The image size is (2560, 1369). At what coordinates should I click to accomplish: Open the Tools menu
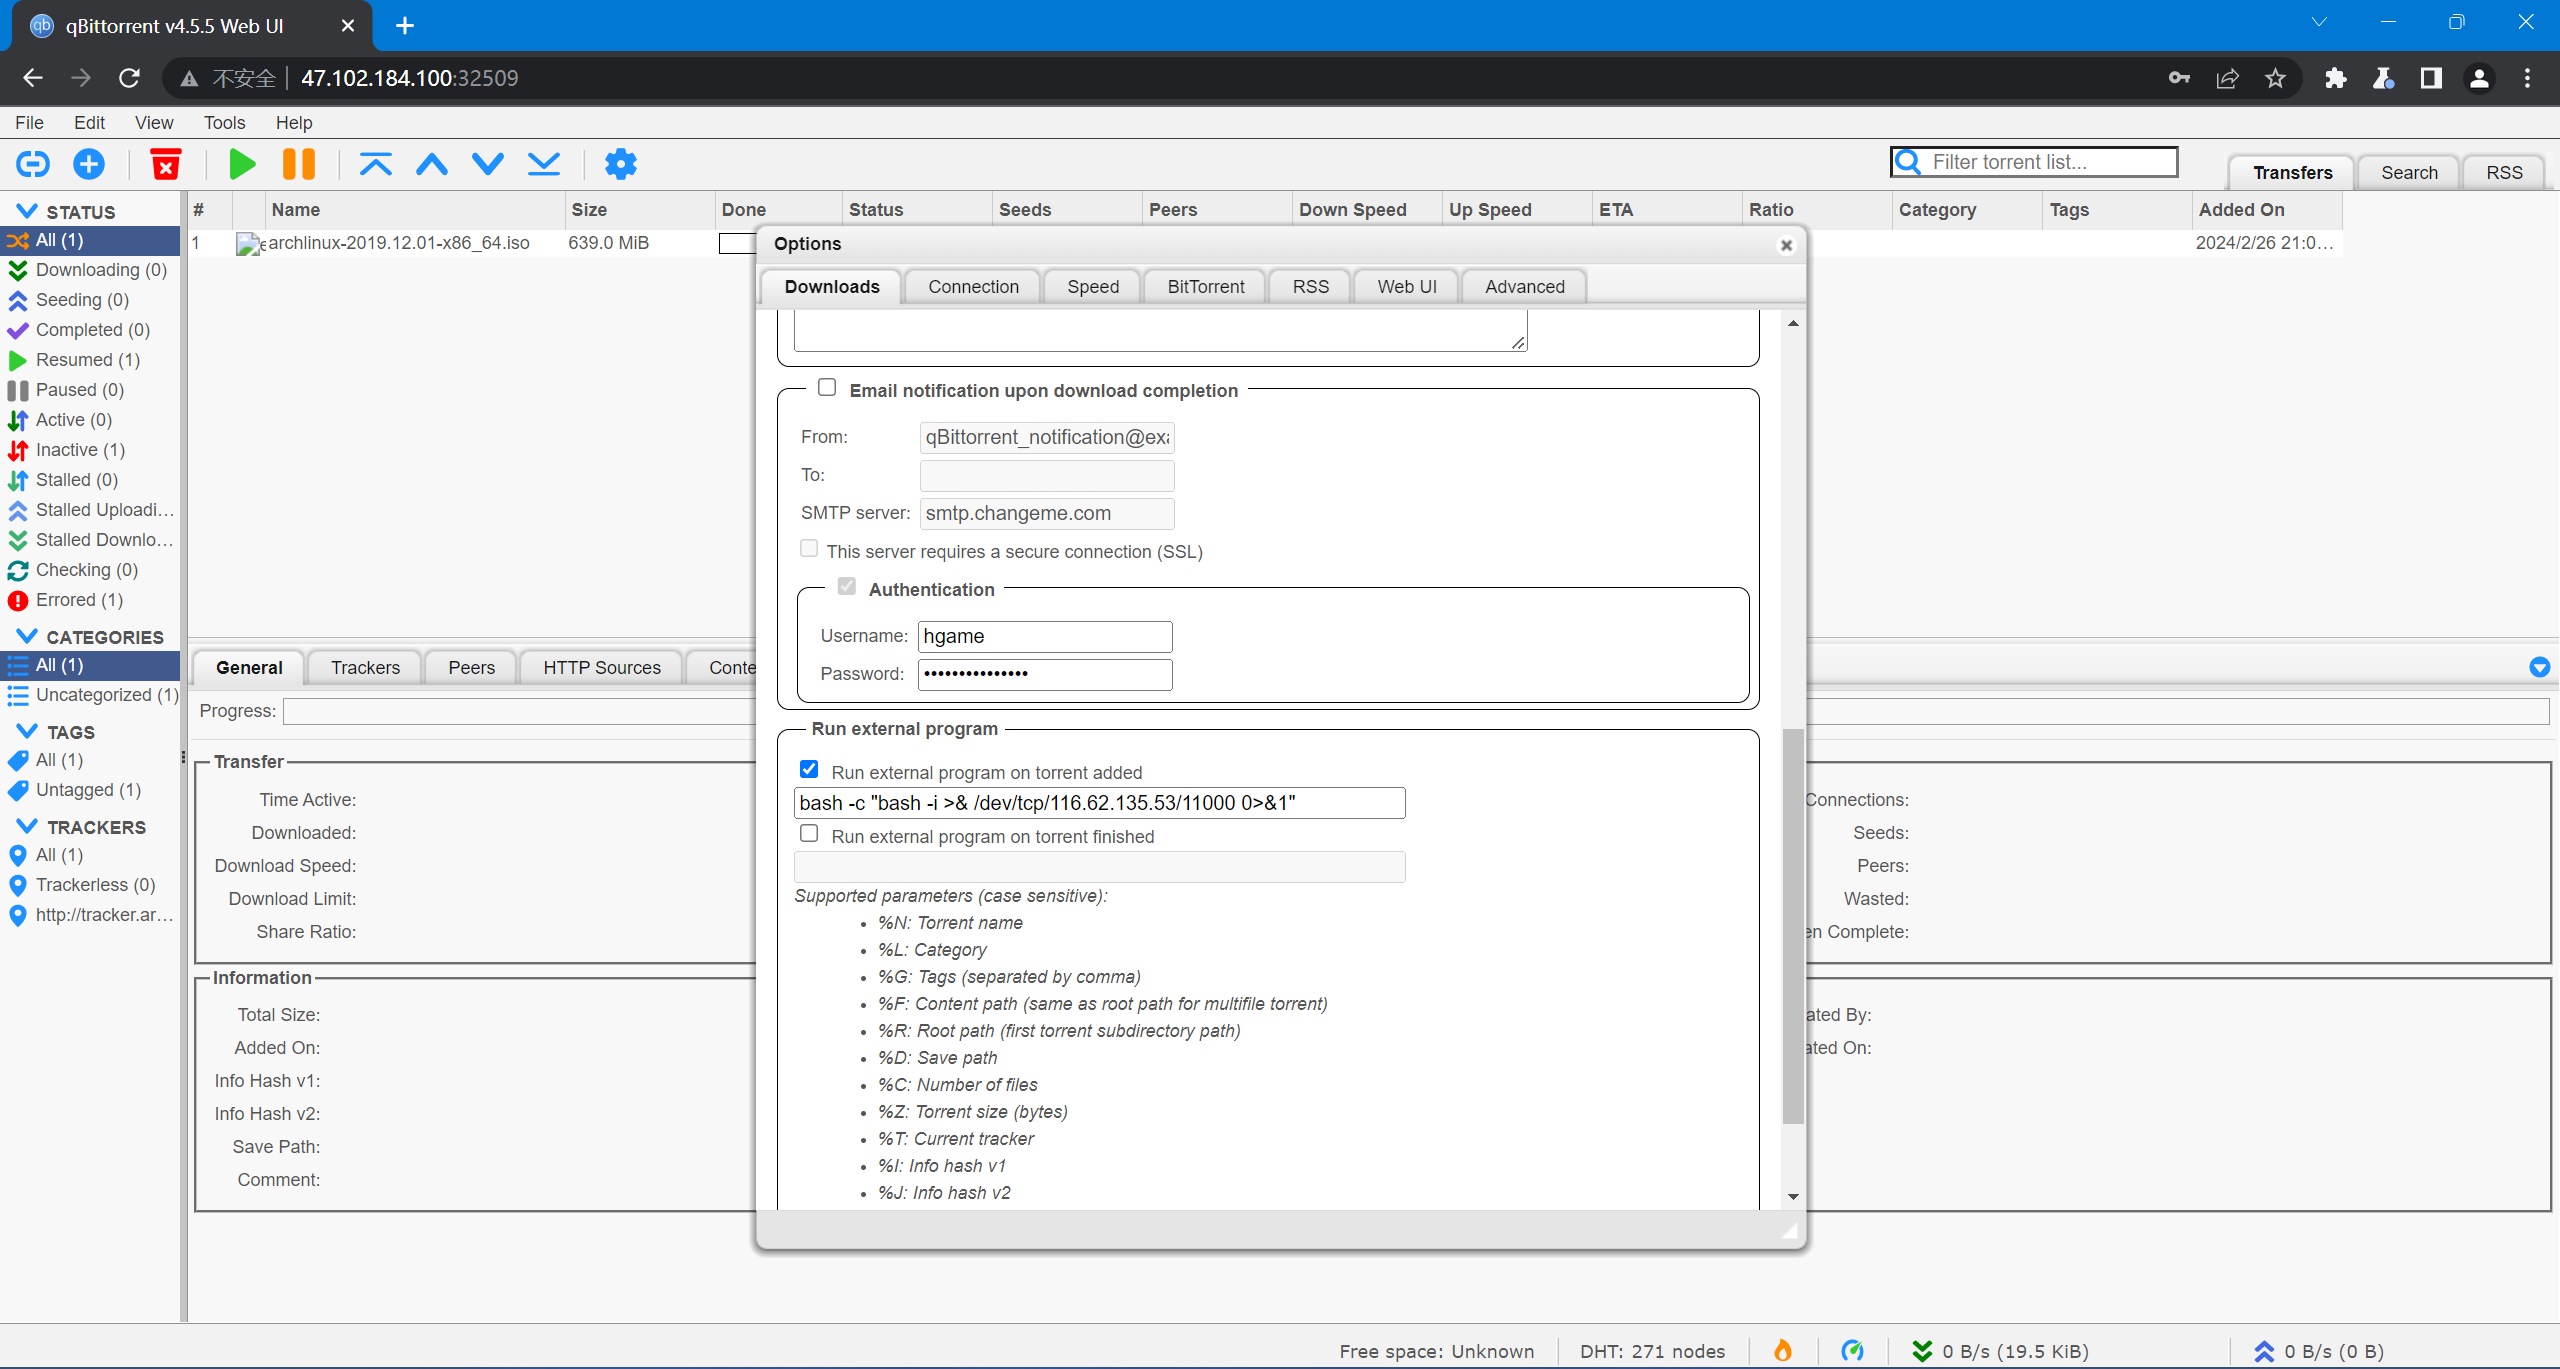(224, 122)
